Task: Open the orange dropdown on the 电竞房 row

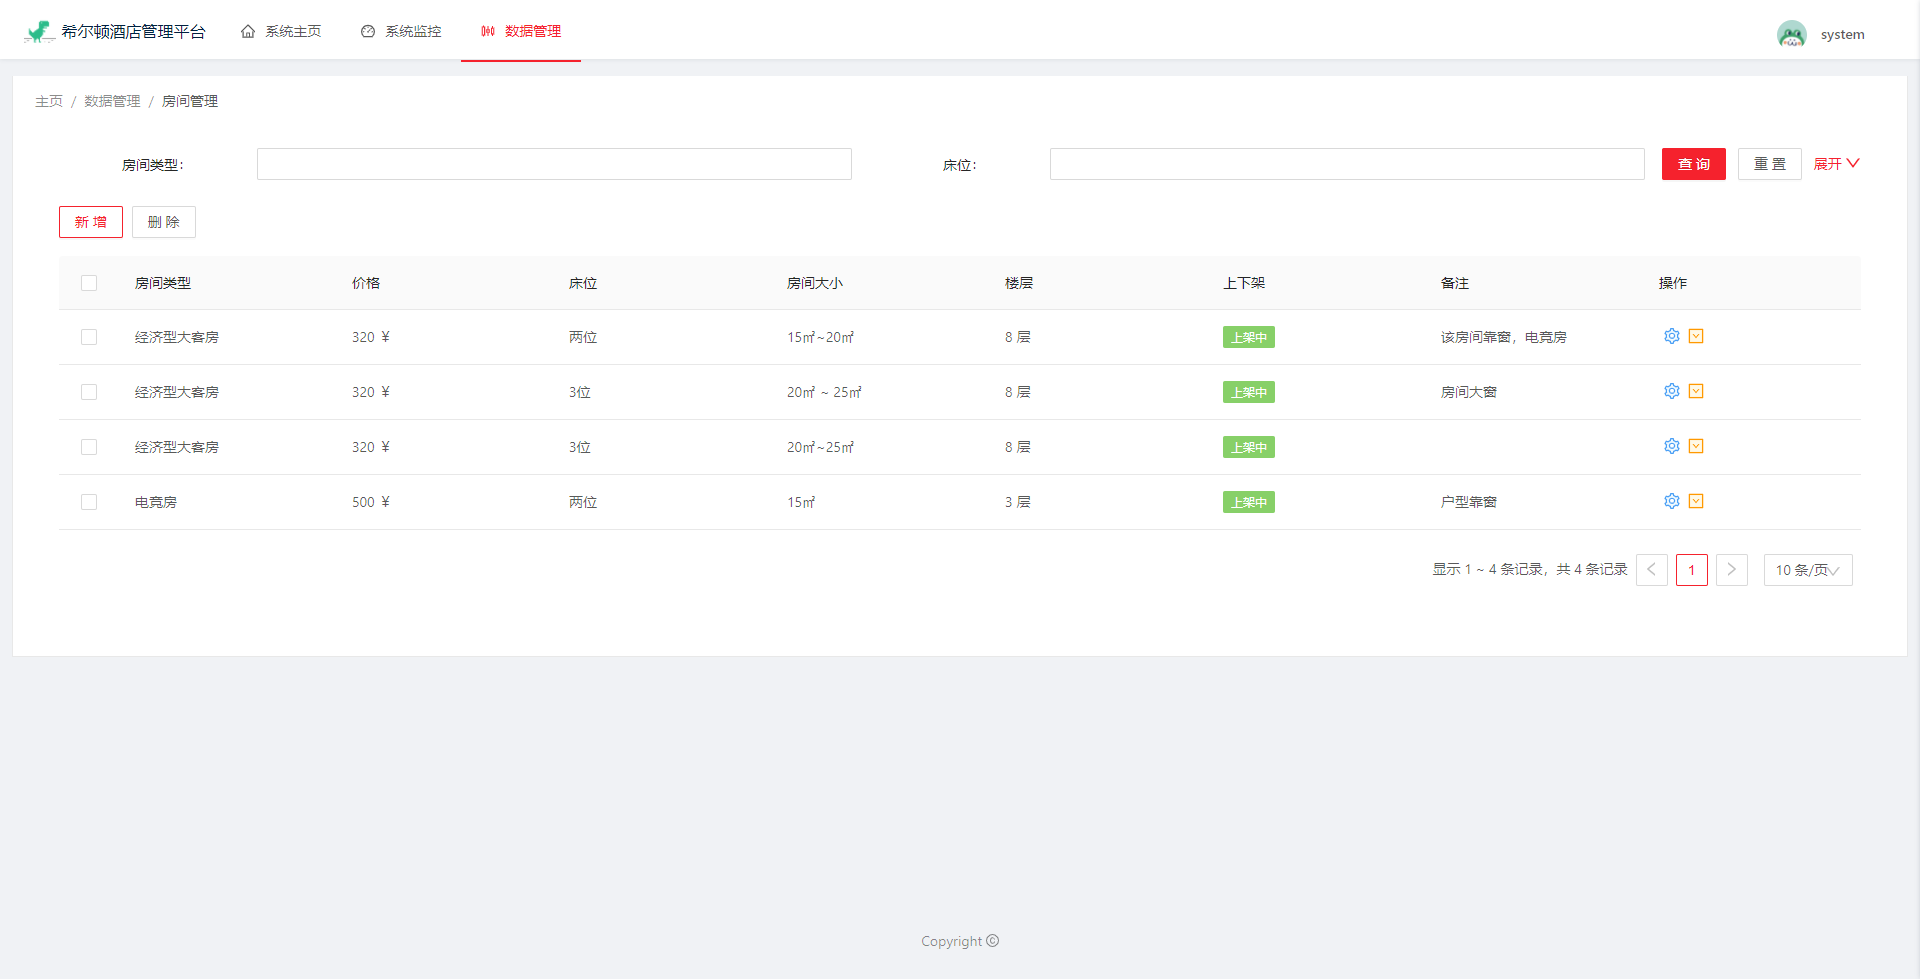Action: click(1697, 501)
